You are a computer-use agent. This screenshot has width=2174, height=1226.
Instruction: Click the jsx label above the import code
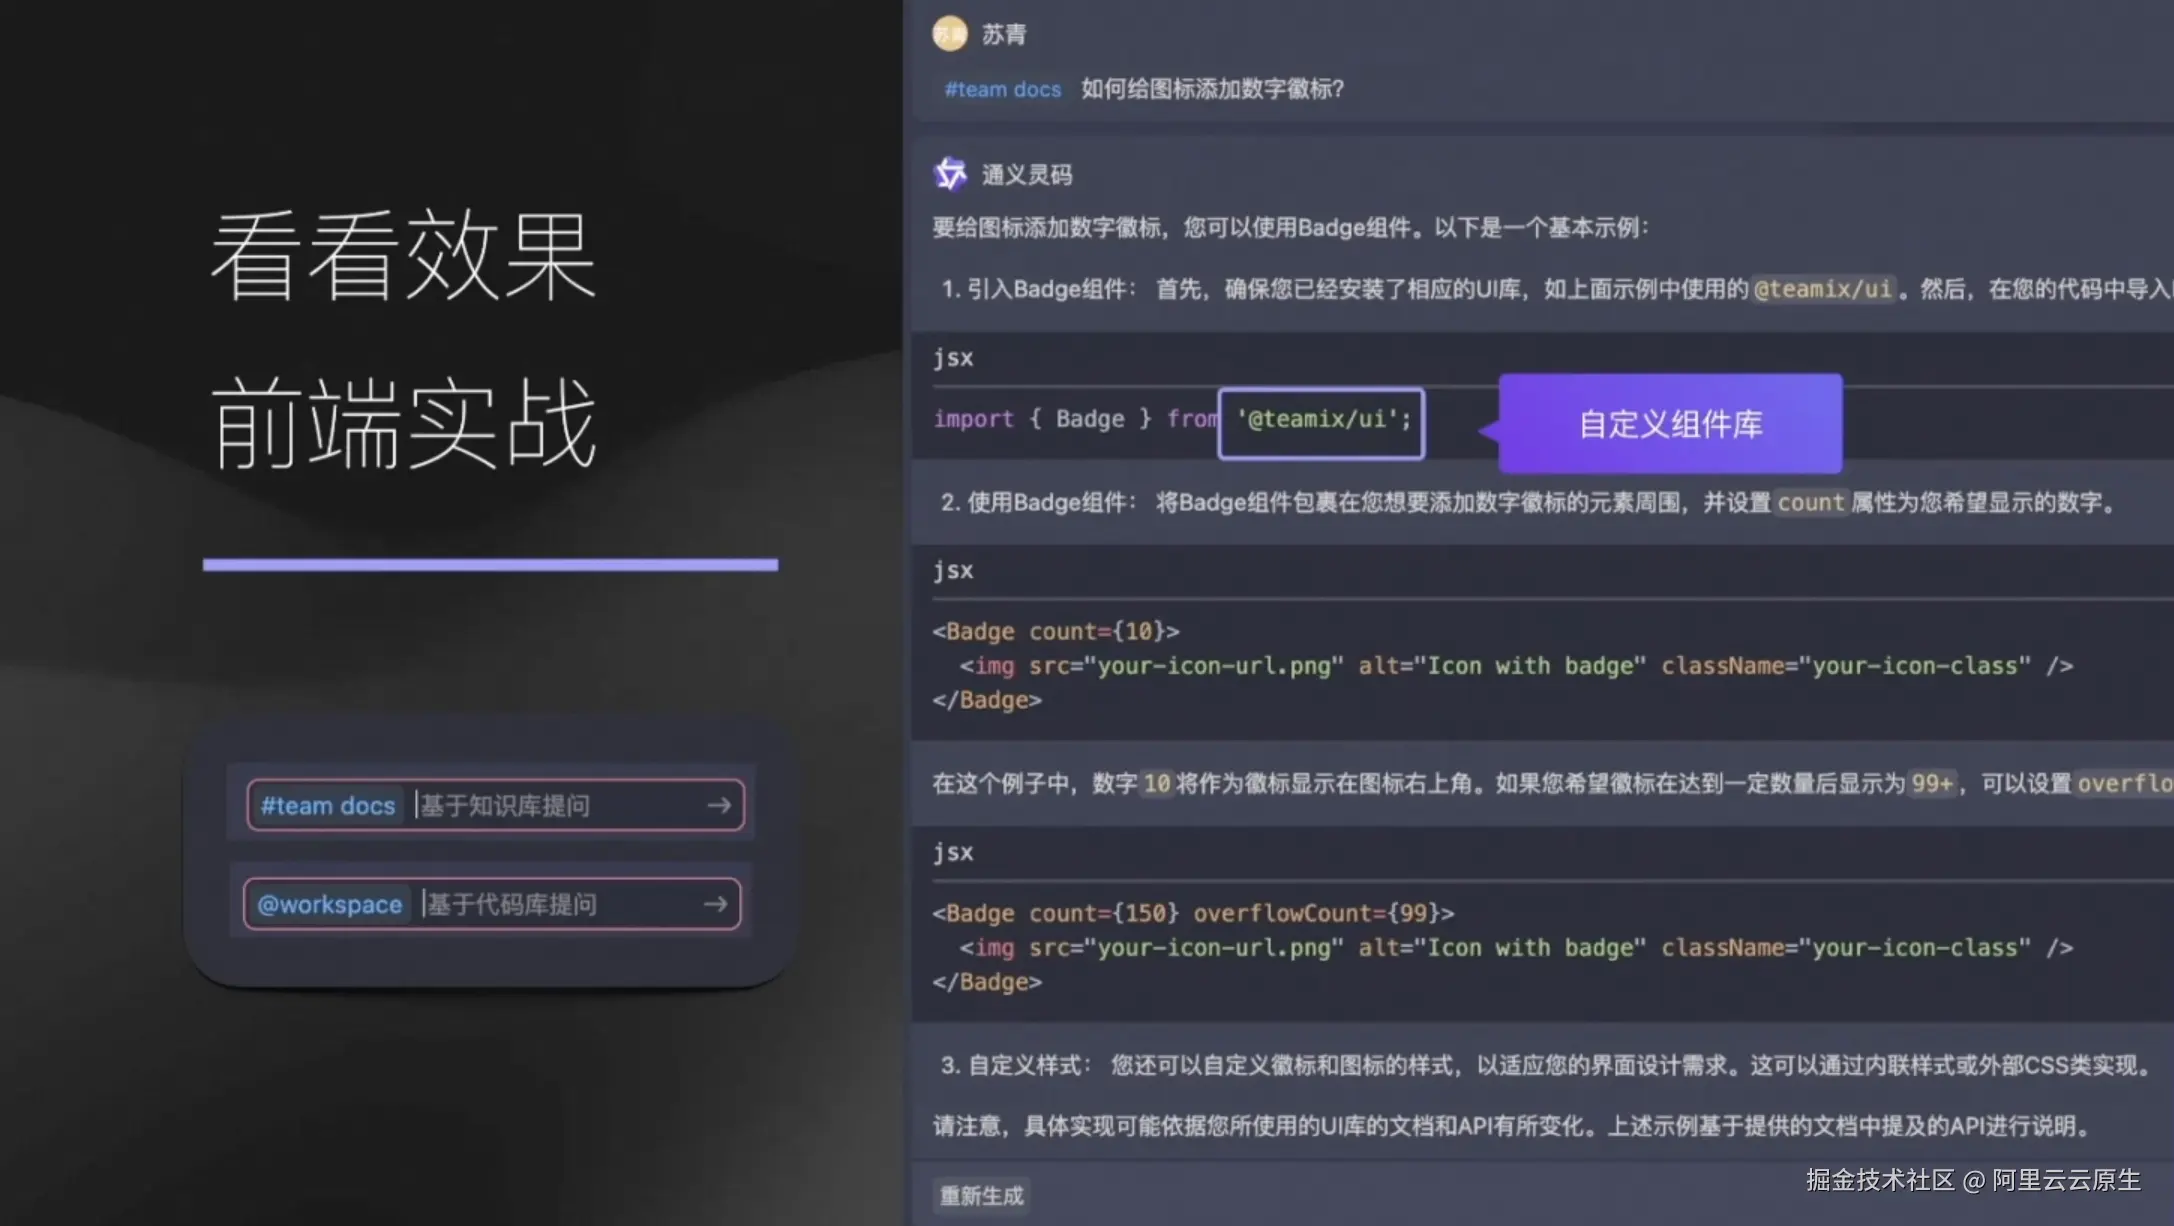click(952, 358)
